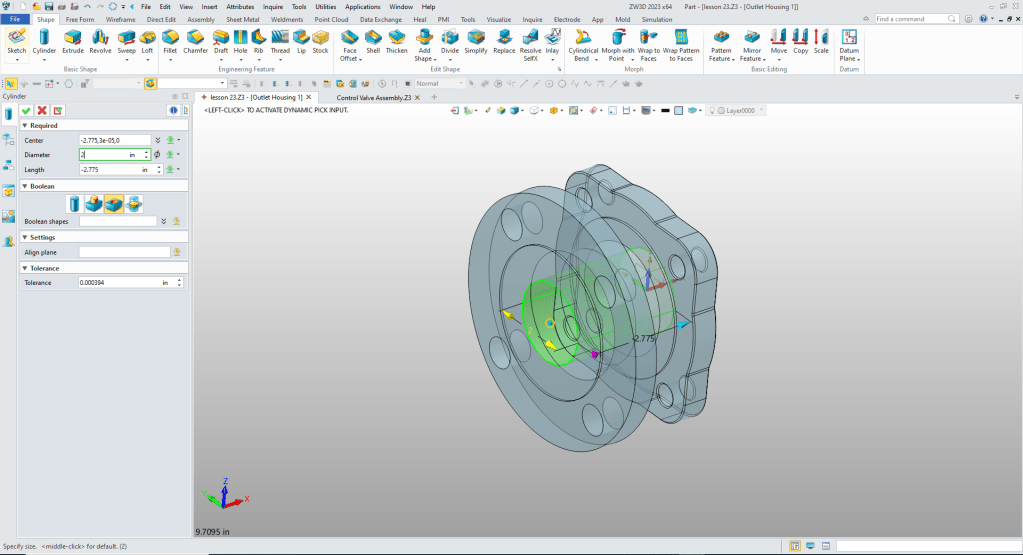Screen dimensions: 1023x555
Task: Click the black color swatch in view toolbar
Action: tap(665, 110)
